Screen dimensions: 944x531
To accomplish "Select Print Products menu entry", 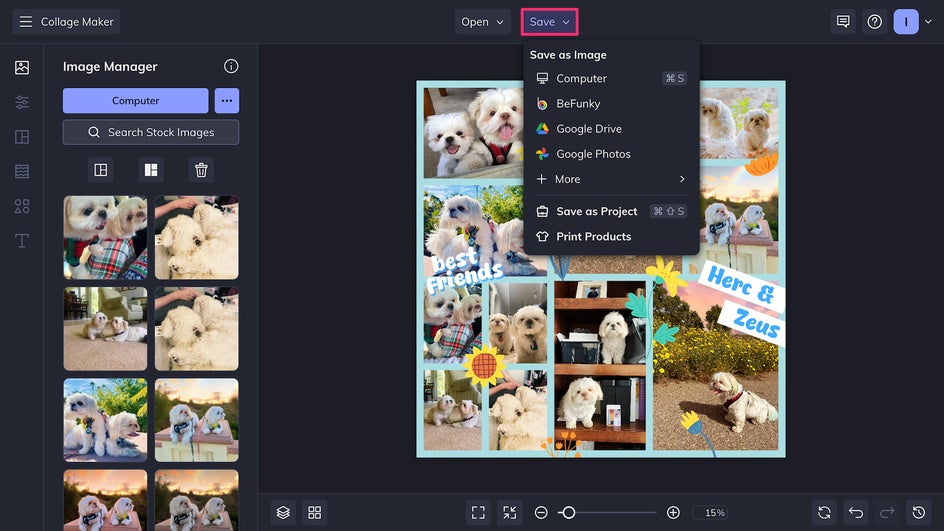I will click(593, 237).
